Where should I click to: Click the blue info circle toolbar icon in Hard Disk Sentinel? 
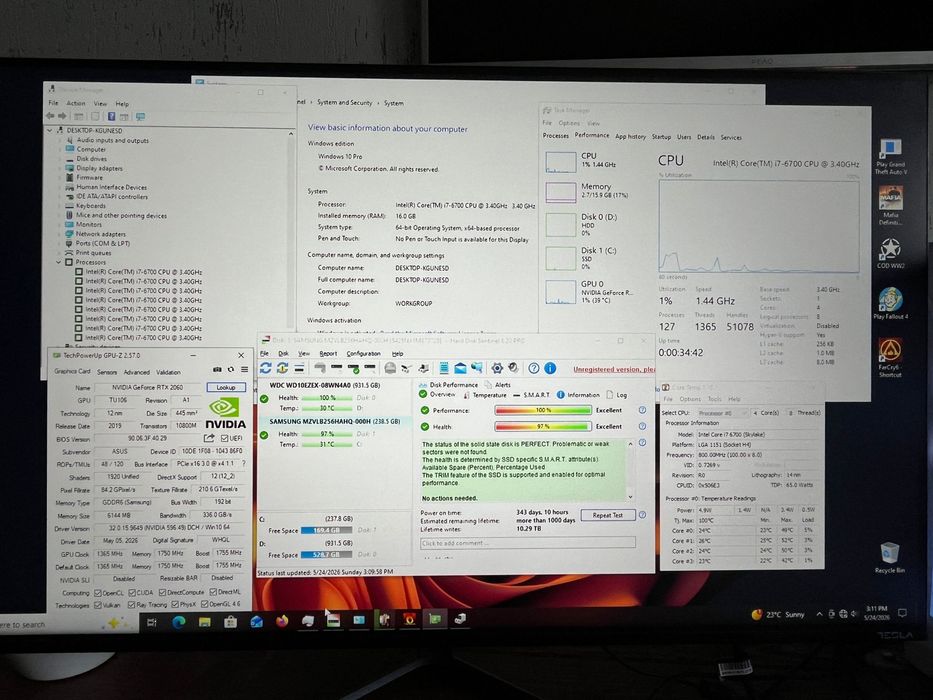[550, 368]
